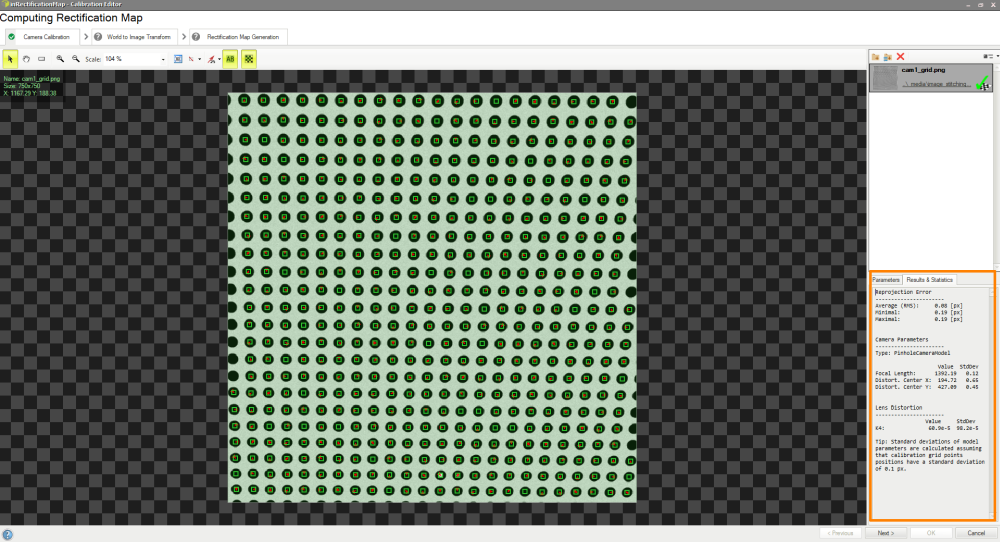
Task: Click the Name: cam1_grid.png overlay text
Action: [32, 79]
